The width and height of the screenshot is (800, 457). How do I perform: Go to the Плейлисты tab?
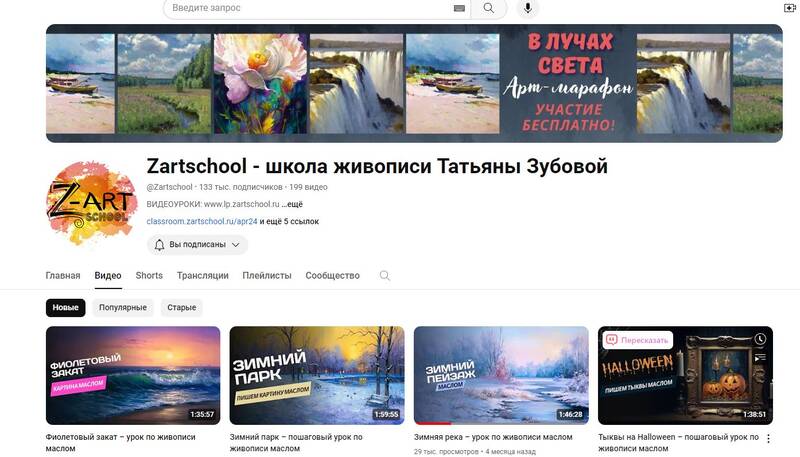pyautogui.click(x=267, y=276)
